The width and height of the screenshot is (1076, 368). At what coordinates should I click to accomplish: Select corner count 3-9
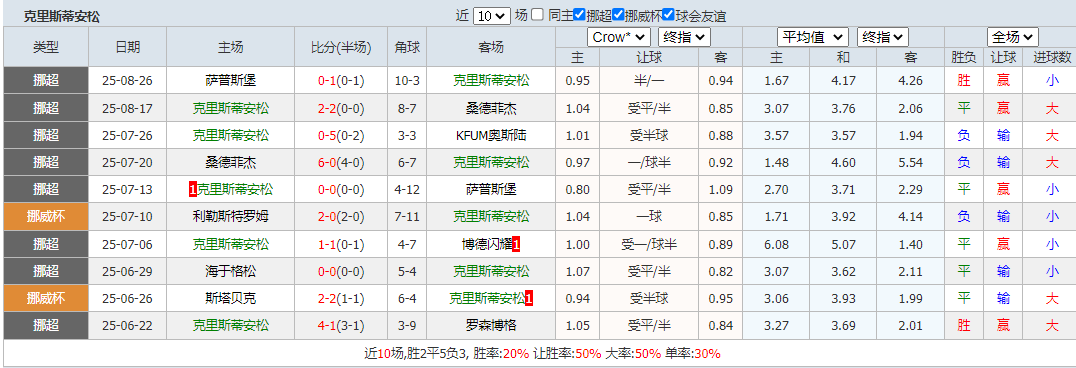pyautogui.click(x=407, y=325)
